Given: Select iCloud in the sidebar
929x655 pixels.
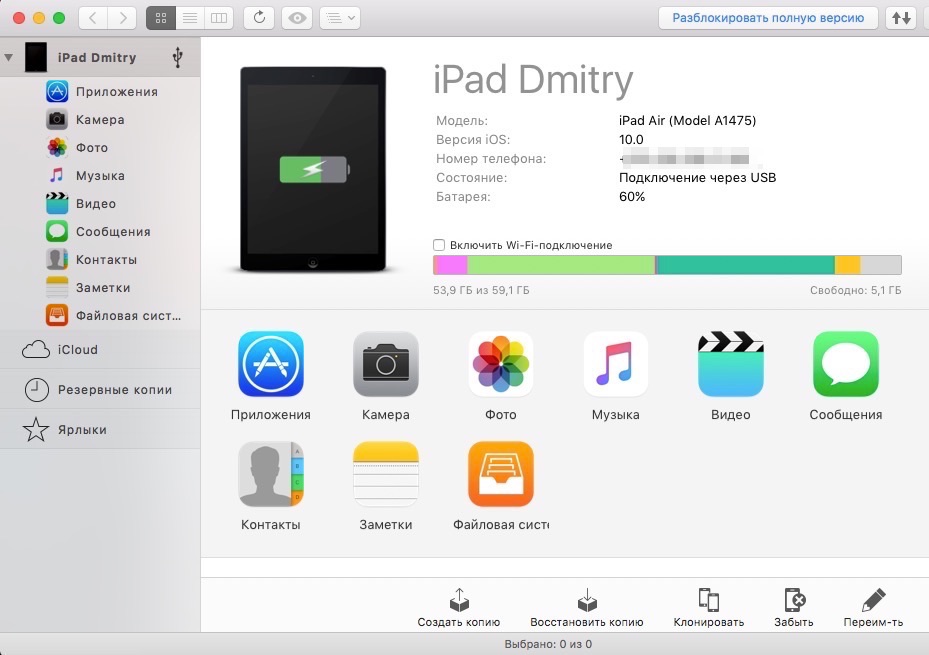Looking at the screenshot, I should [x=77, y=350].
